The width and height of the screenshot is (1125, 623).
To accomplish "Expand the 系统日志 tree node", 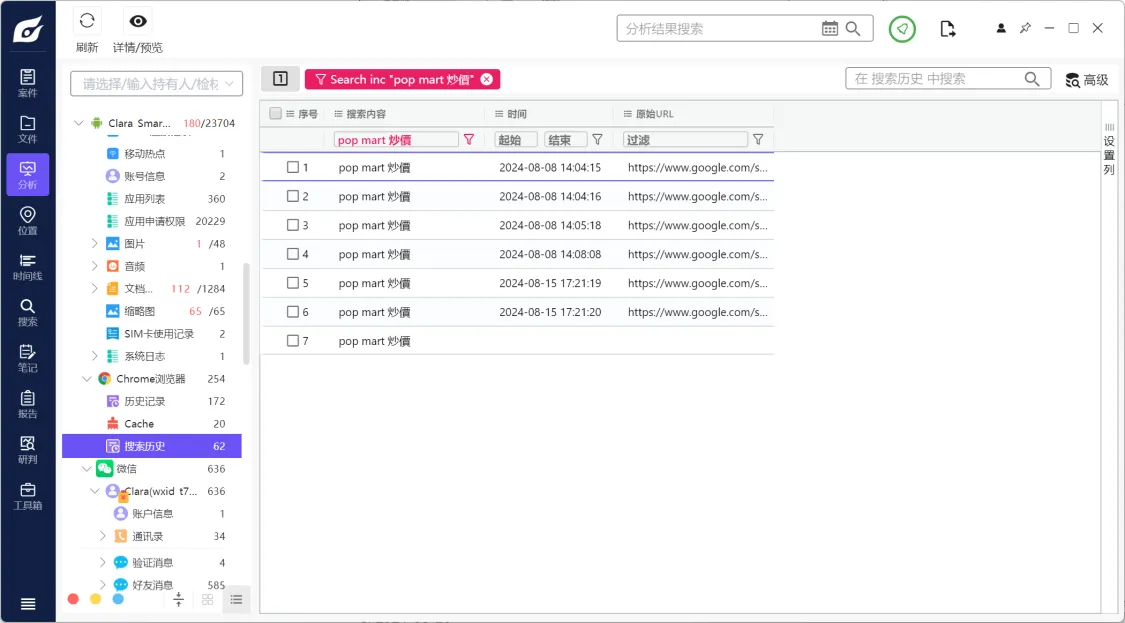I will pyautogui.click(x=95, y=356).
